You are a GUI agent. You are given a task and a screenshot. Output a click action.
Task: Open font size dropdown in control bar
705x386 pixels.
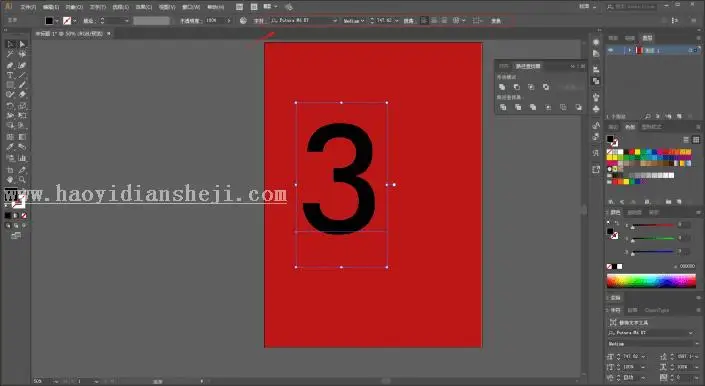(x=397, y=21)
